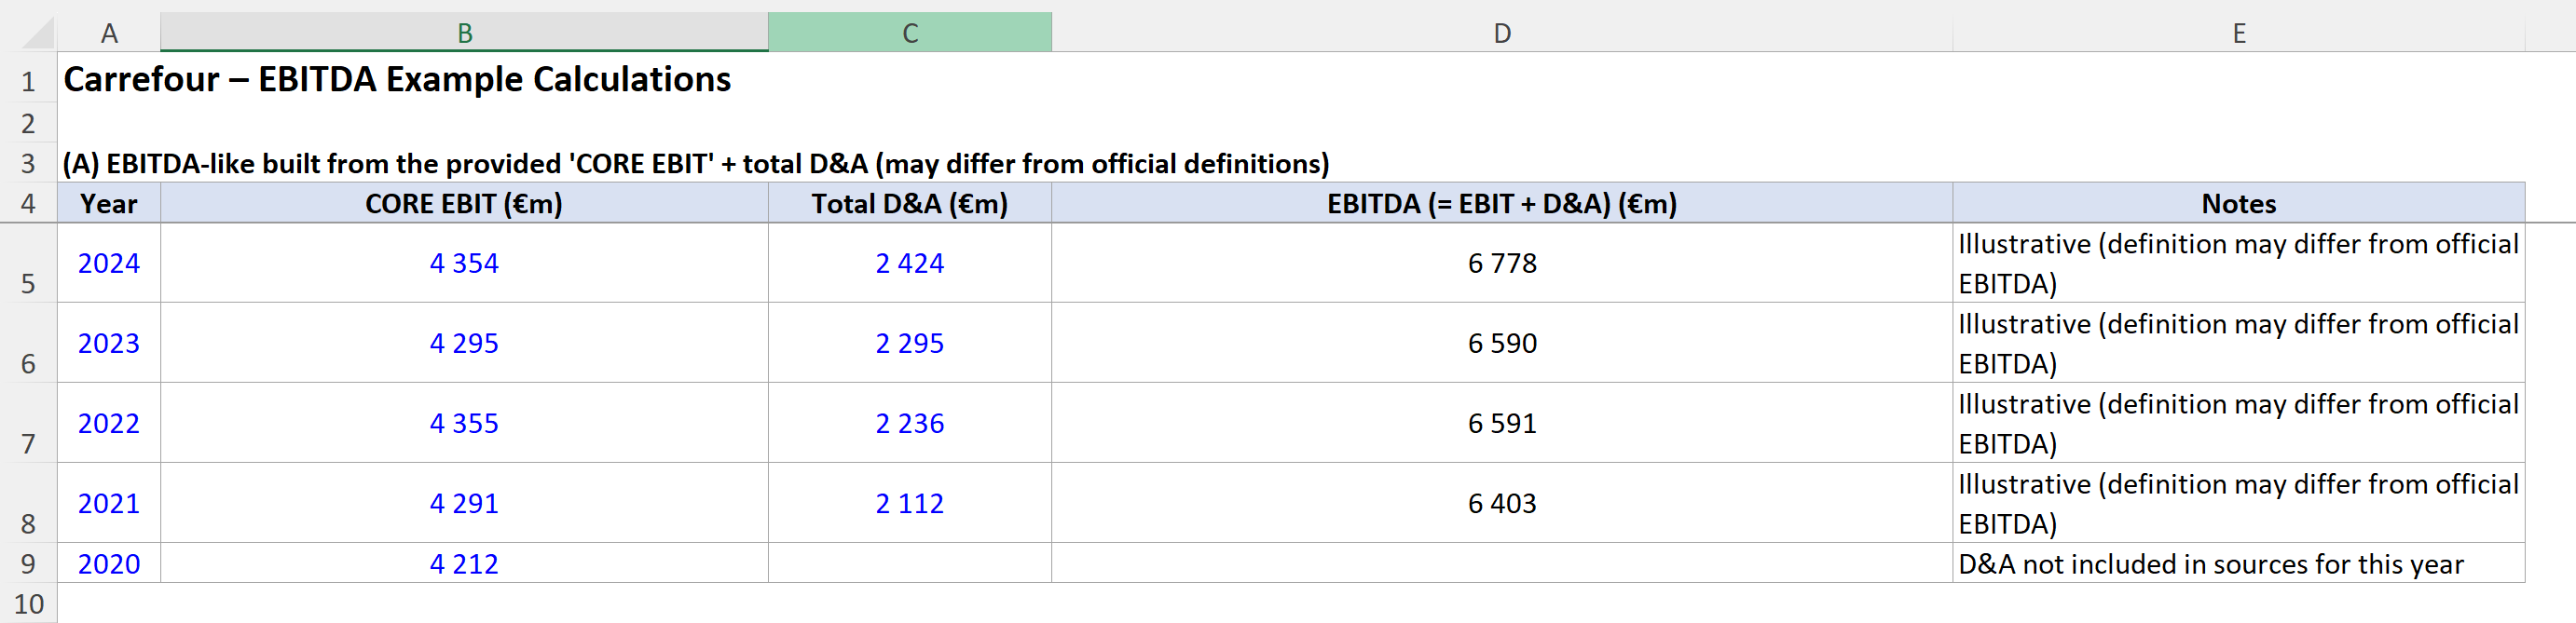Screen dimensions: 2576x623
Task: Select row 2 header
Action: pyautogui.click(x=28, y=123)
